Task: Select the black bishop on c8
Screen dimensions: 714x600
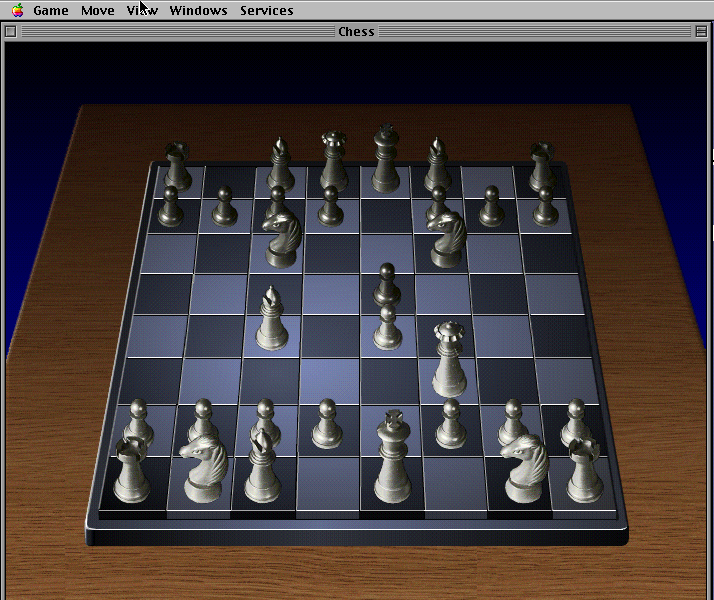Action: click(280, 164)
